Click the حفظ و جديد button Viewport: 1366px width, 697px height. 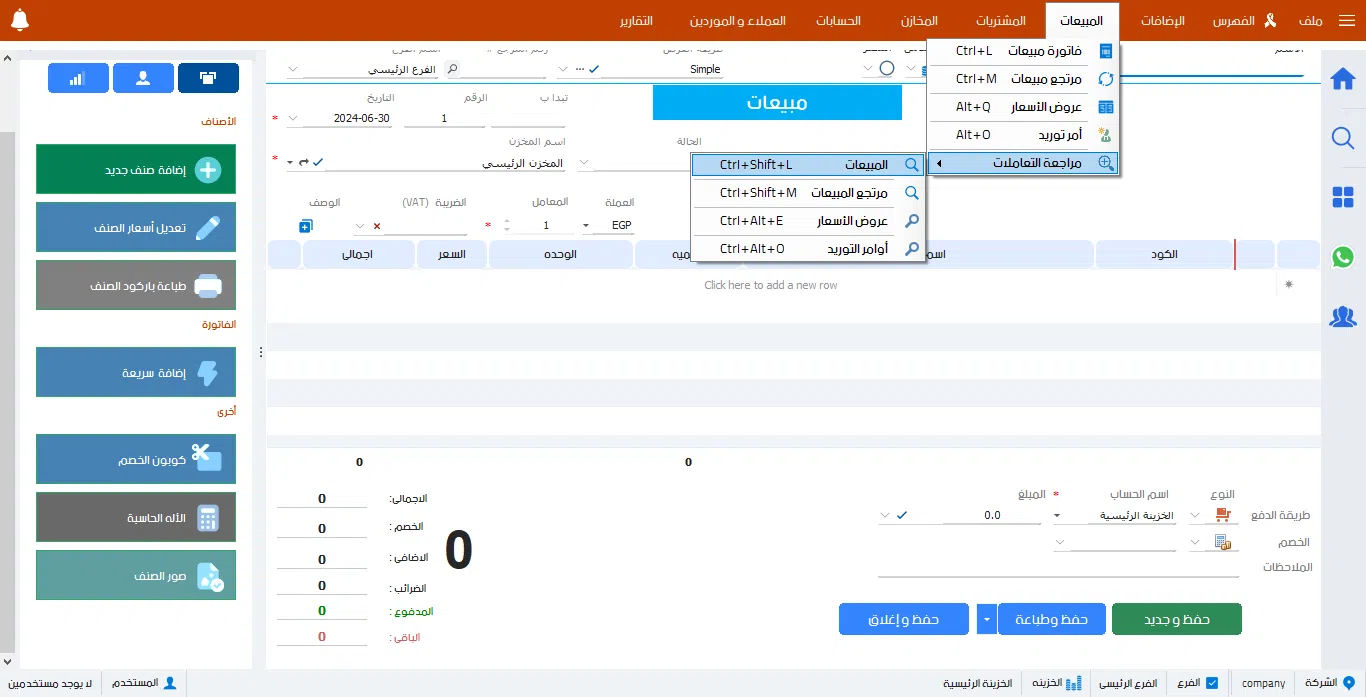pyautogui.click(x=1176, y=620)
